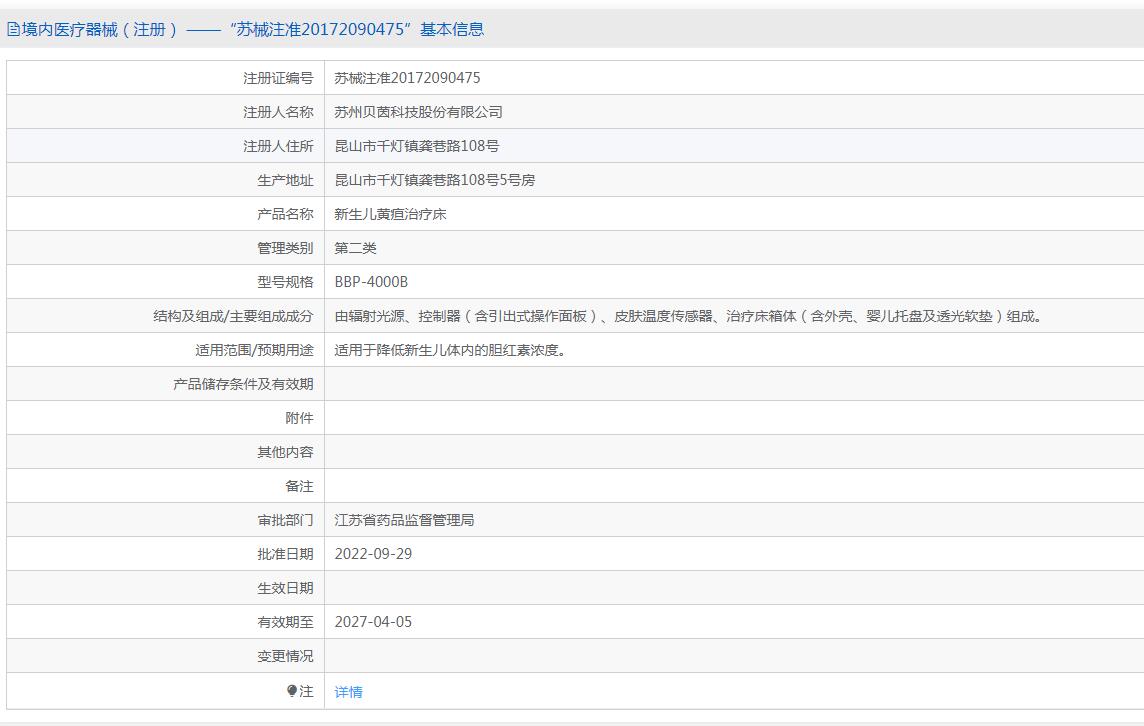Click the approval date 2022-09-29
Screen dimensions: 1144x726
point(373,554)
